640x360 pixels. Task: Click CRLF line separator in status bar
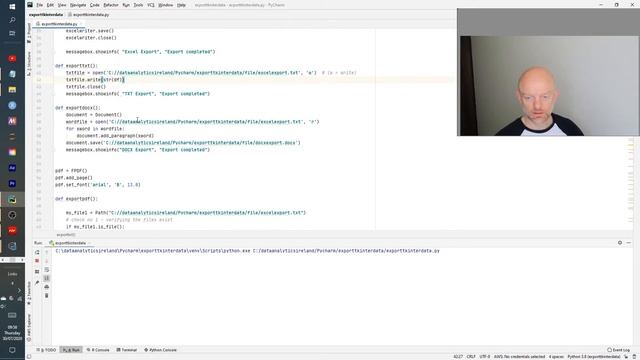(x=471, y=357)
